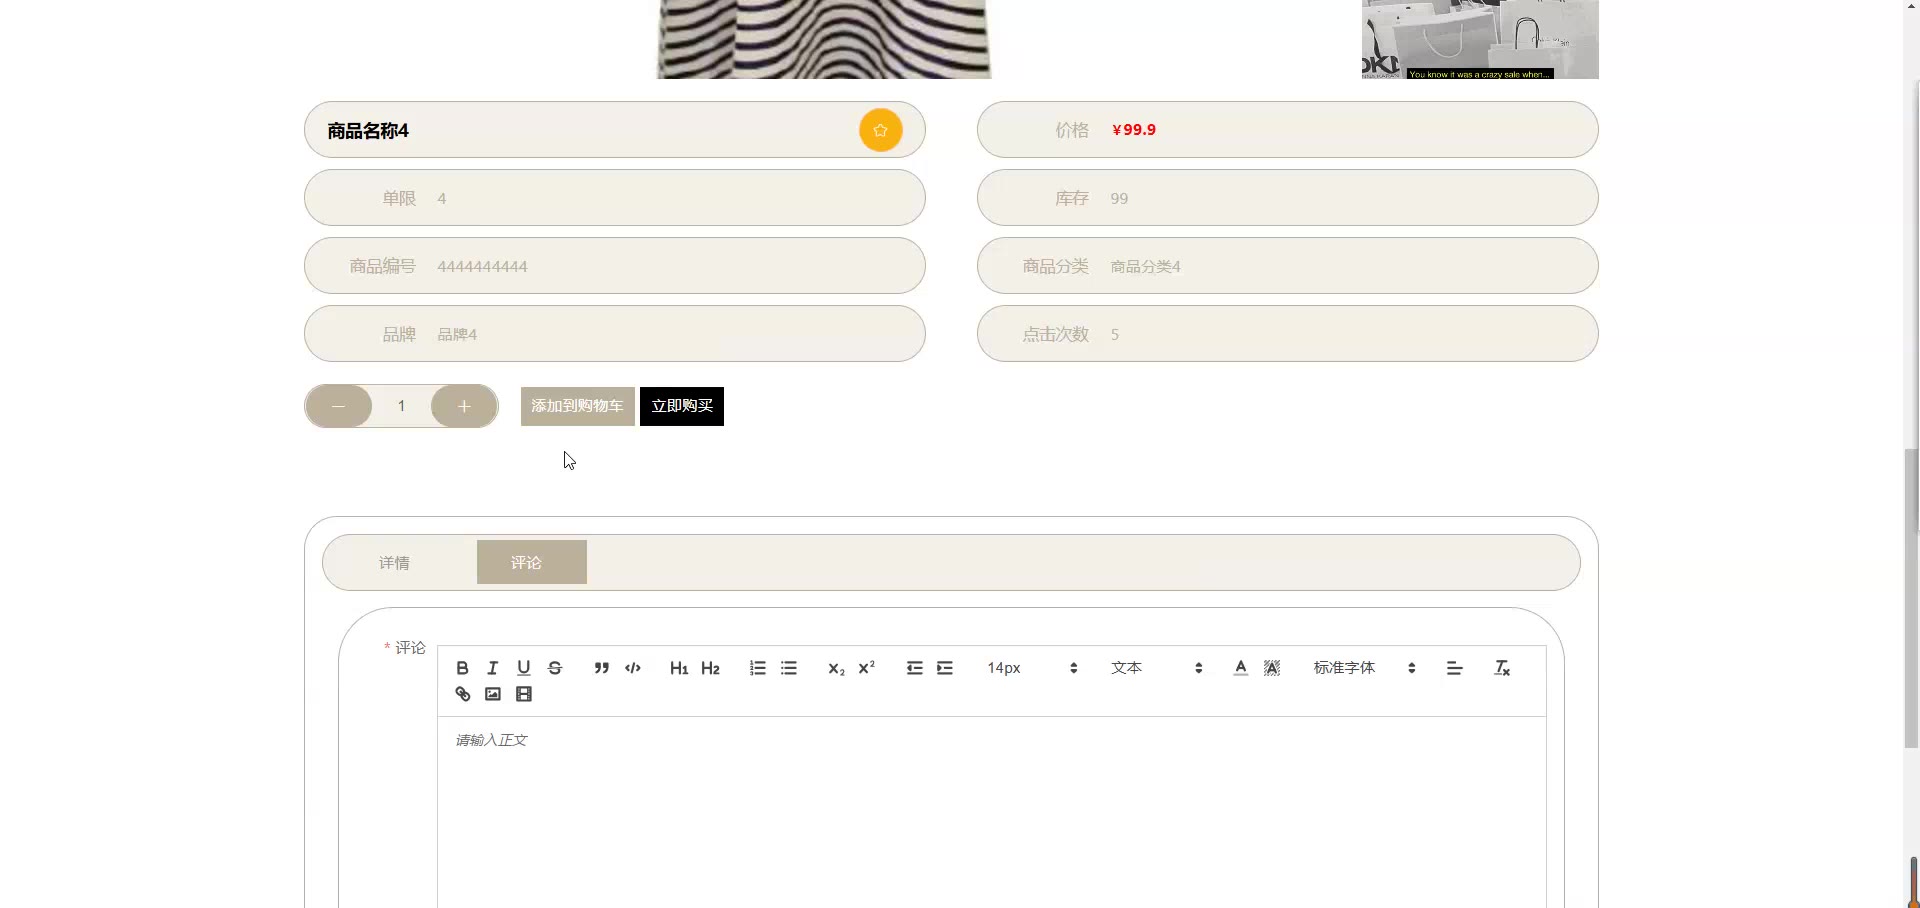Open the 标准字体 font family dropdown
Screen dimensions: 1920x908
coord(1364,668)
